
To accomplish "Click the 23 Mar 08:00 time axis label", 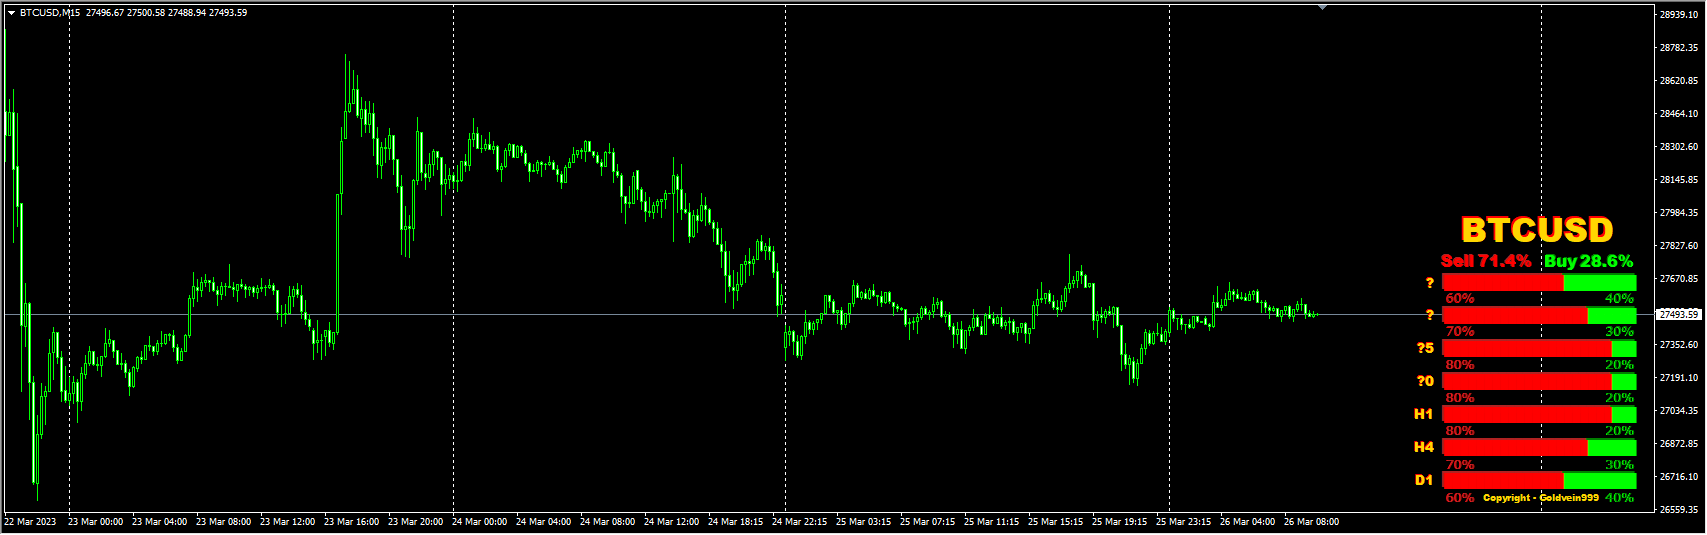I will click(x=223, y=522).
